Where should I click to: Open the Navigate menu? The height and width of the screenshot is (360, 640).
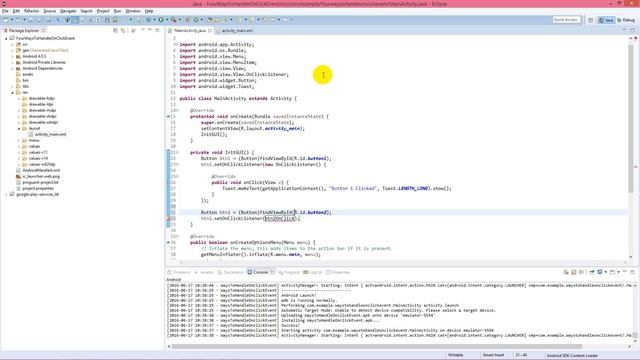[x=68, y=11]
